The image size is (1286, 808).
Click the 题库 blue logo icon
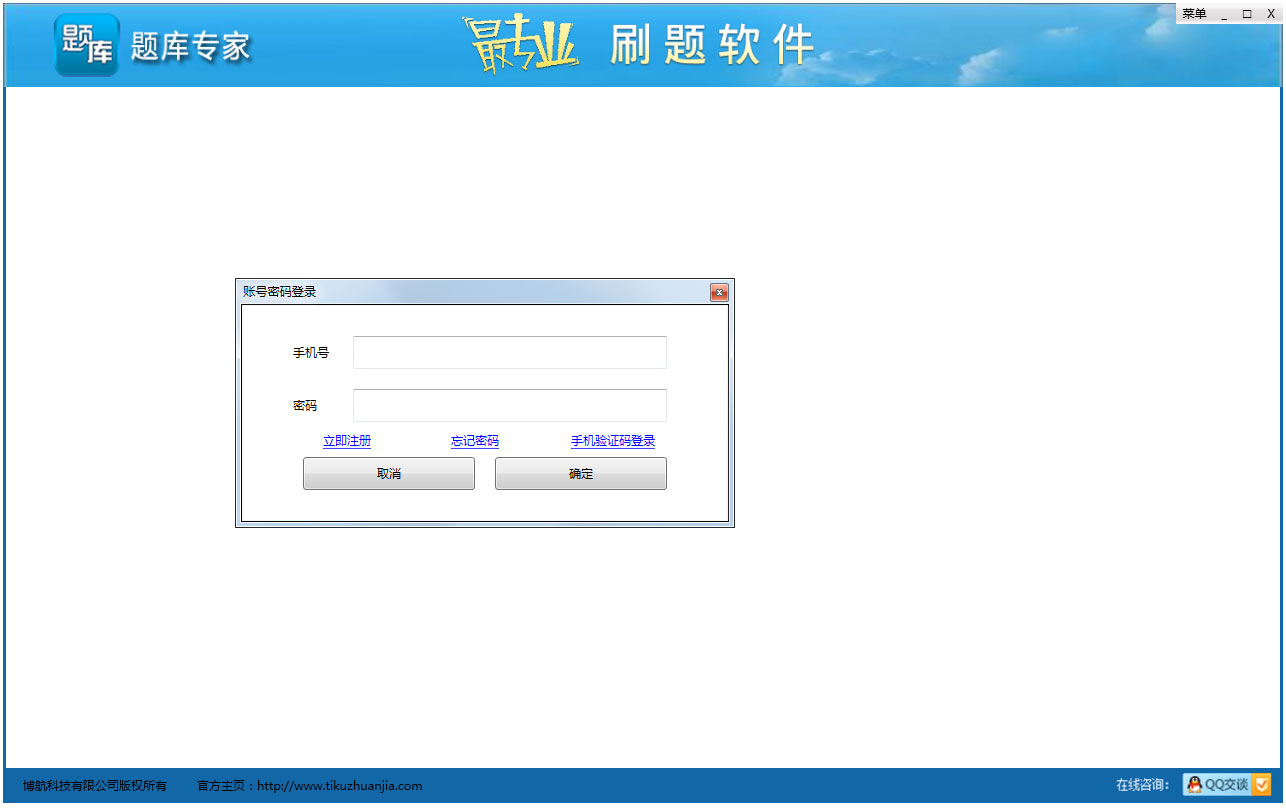coord(87,45)
